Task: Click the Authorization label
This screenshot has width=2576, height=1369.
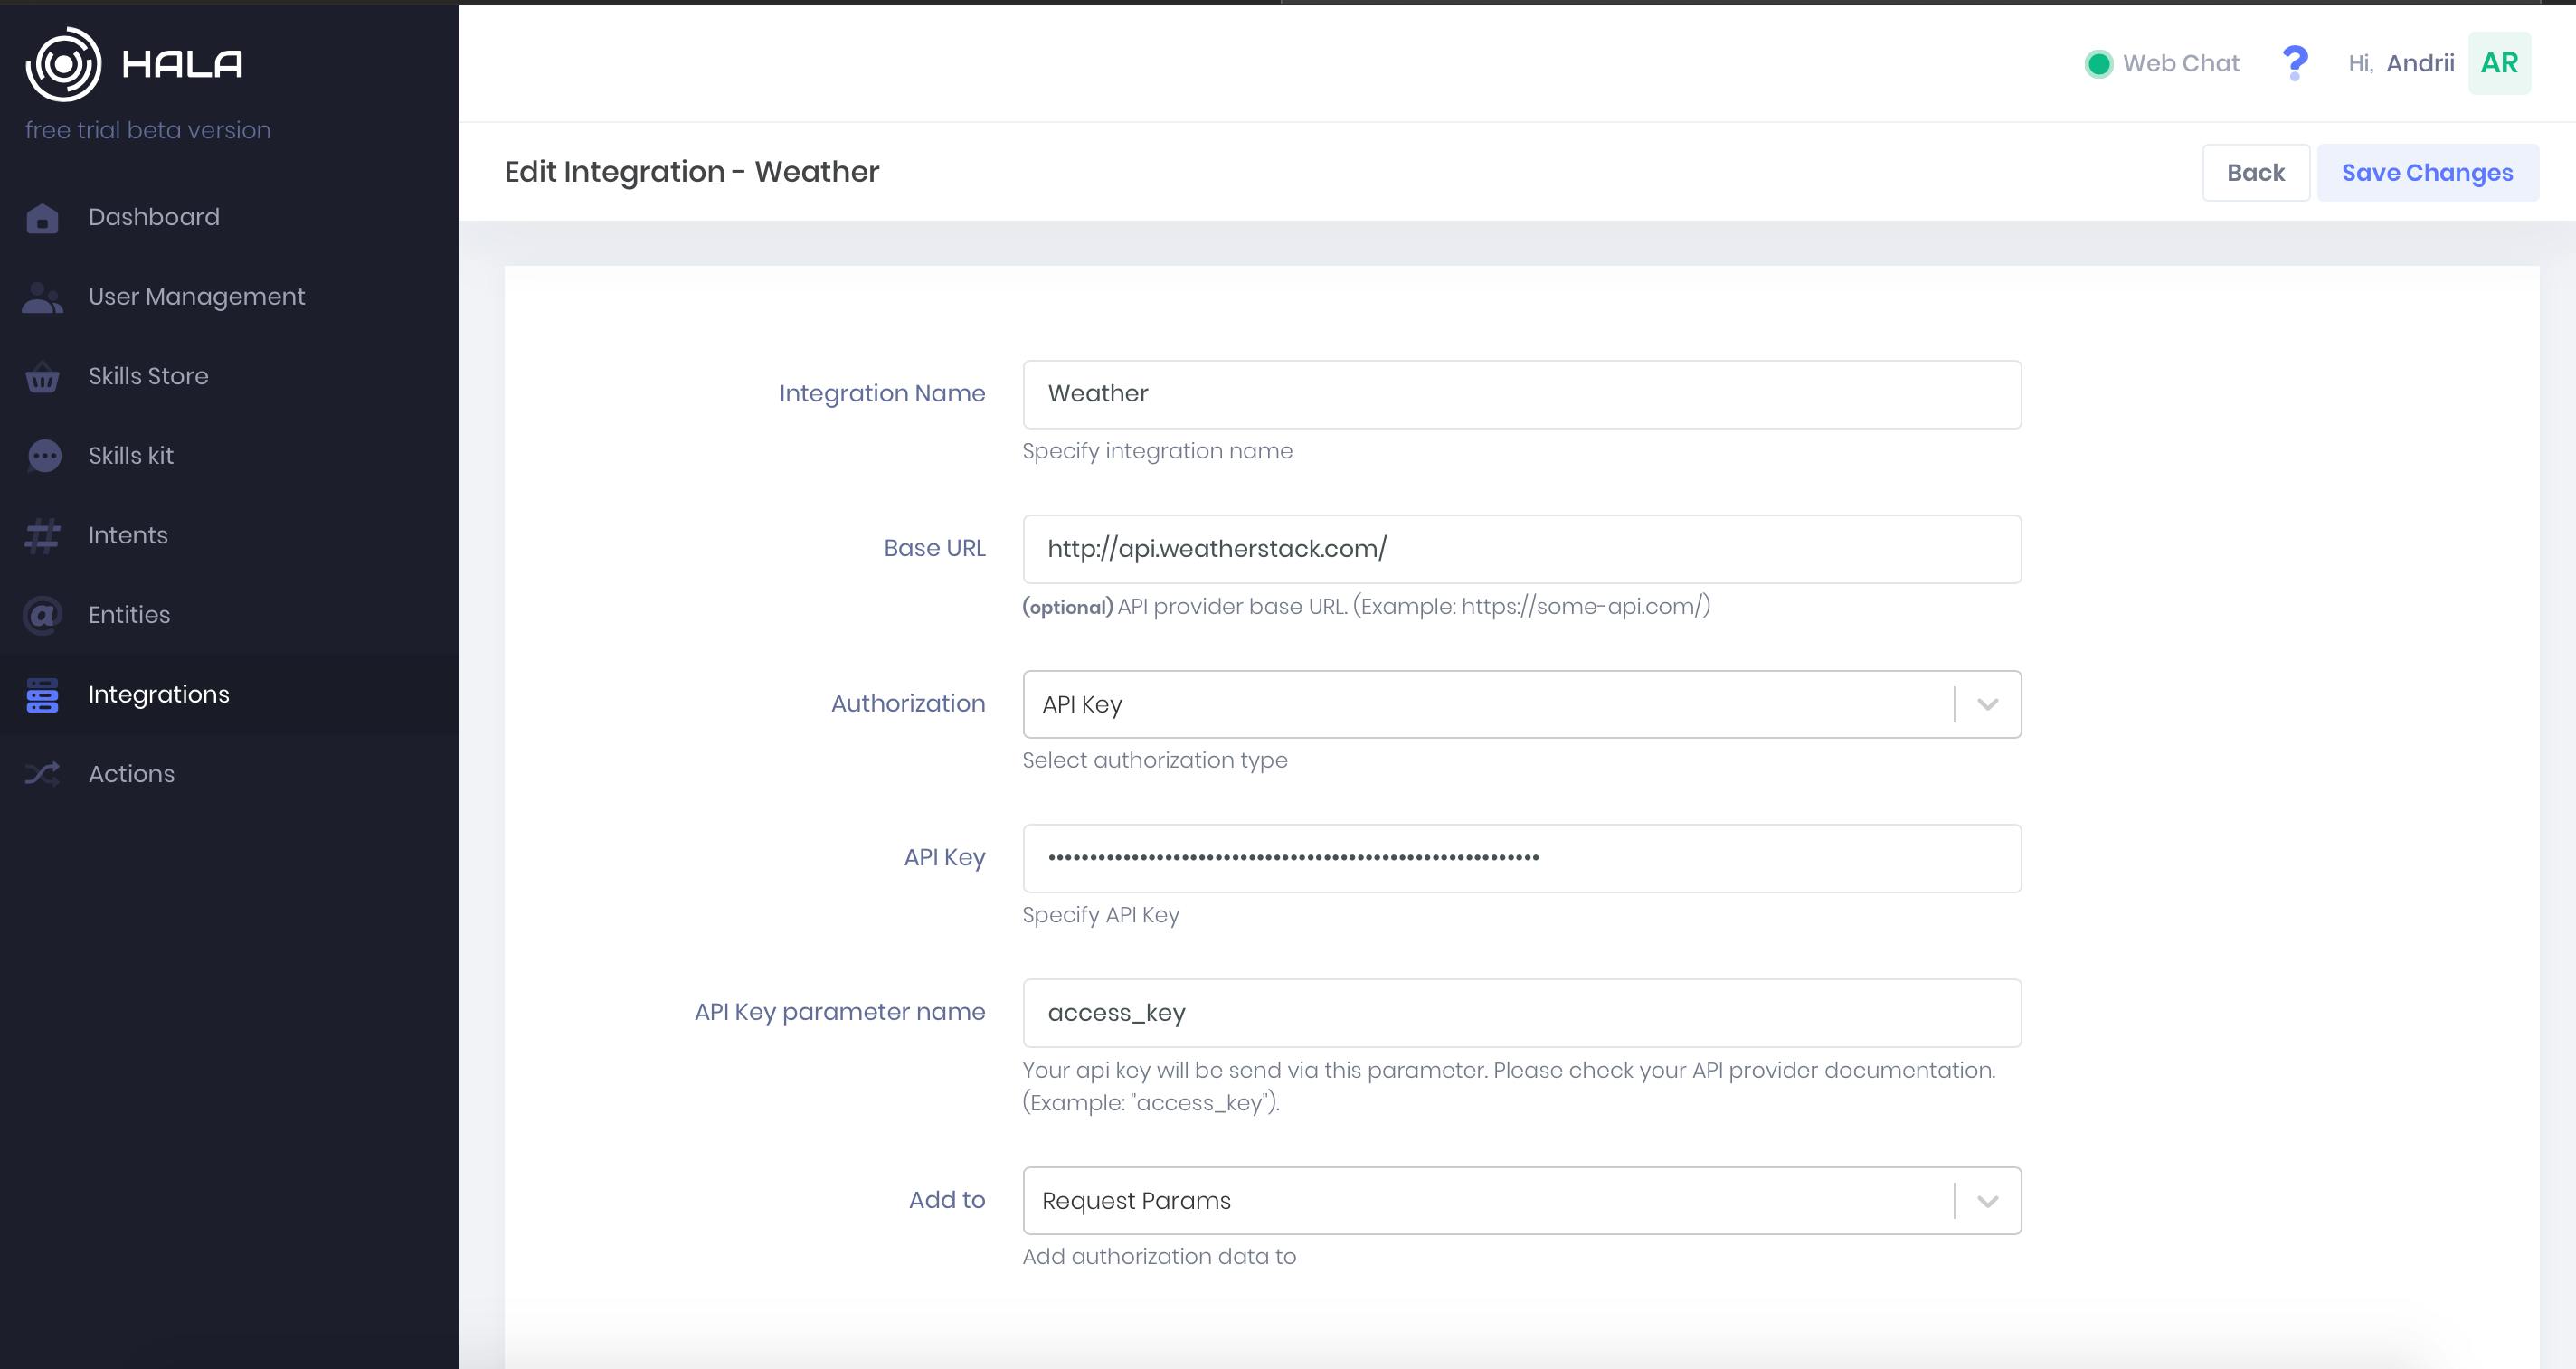Action: point(908,703)
